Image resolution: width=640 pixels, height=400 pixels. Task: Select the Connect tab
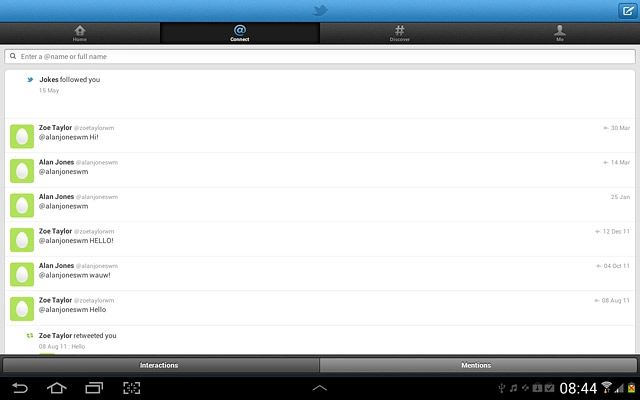pos(240,33)
